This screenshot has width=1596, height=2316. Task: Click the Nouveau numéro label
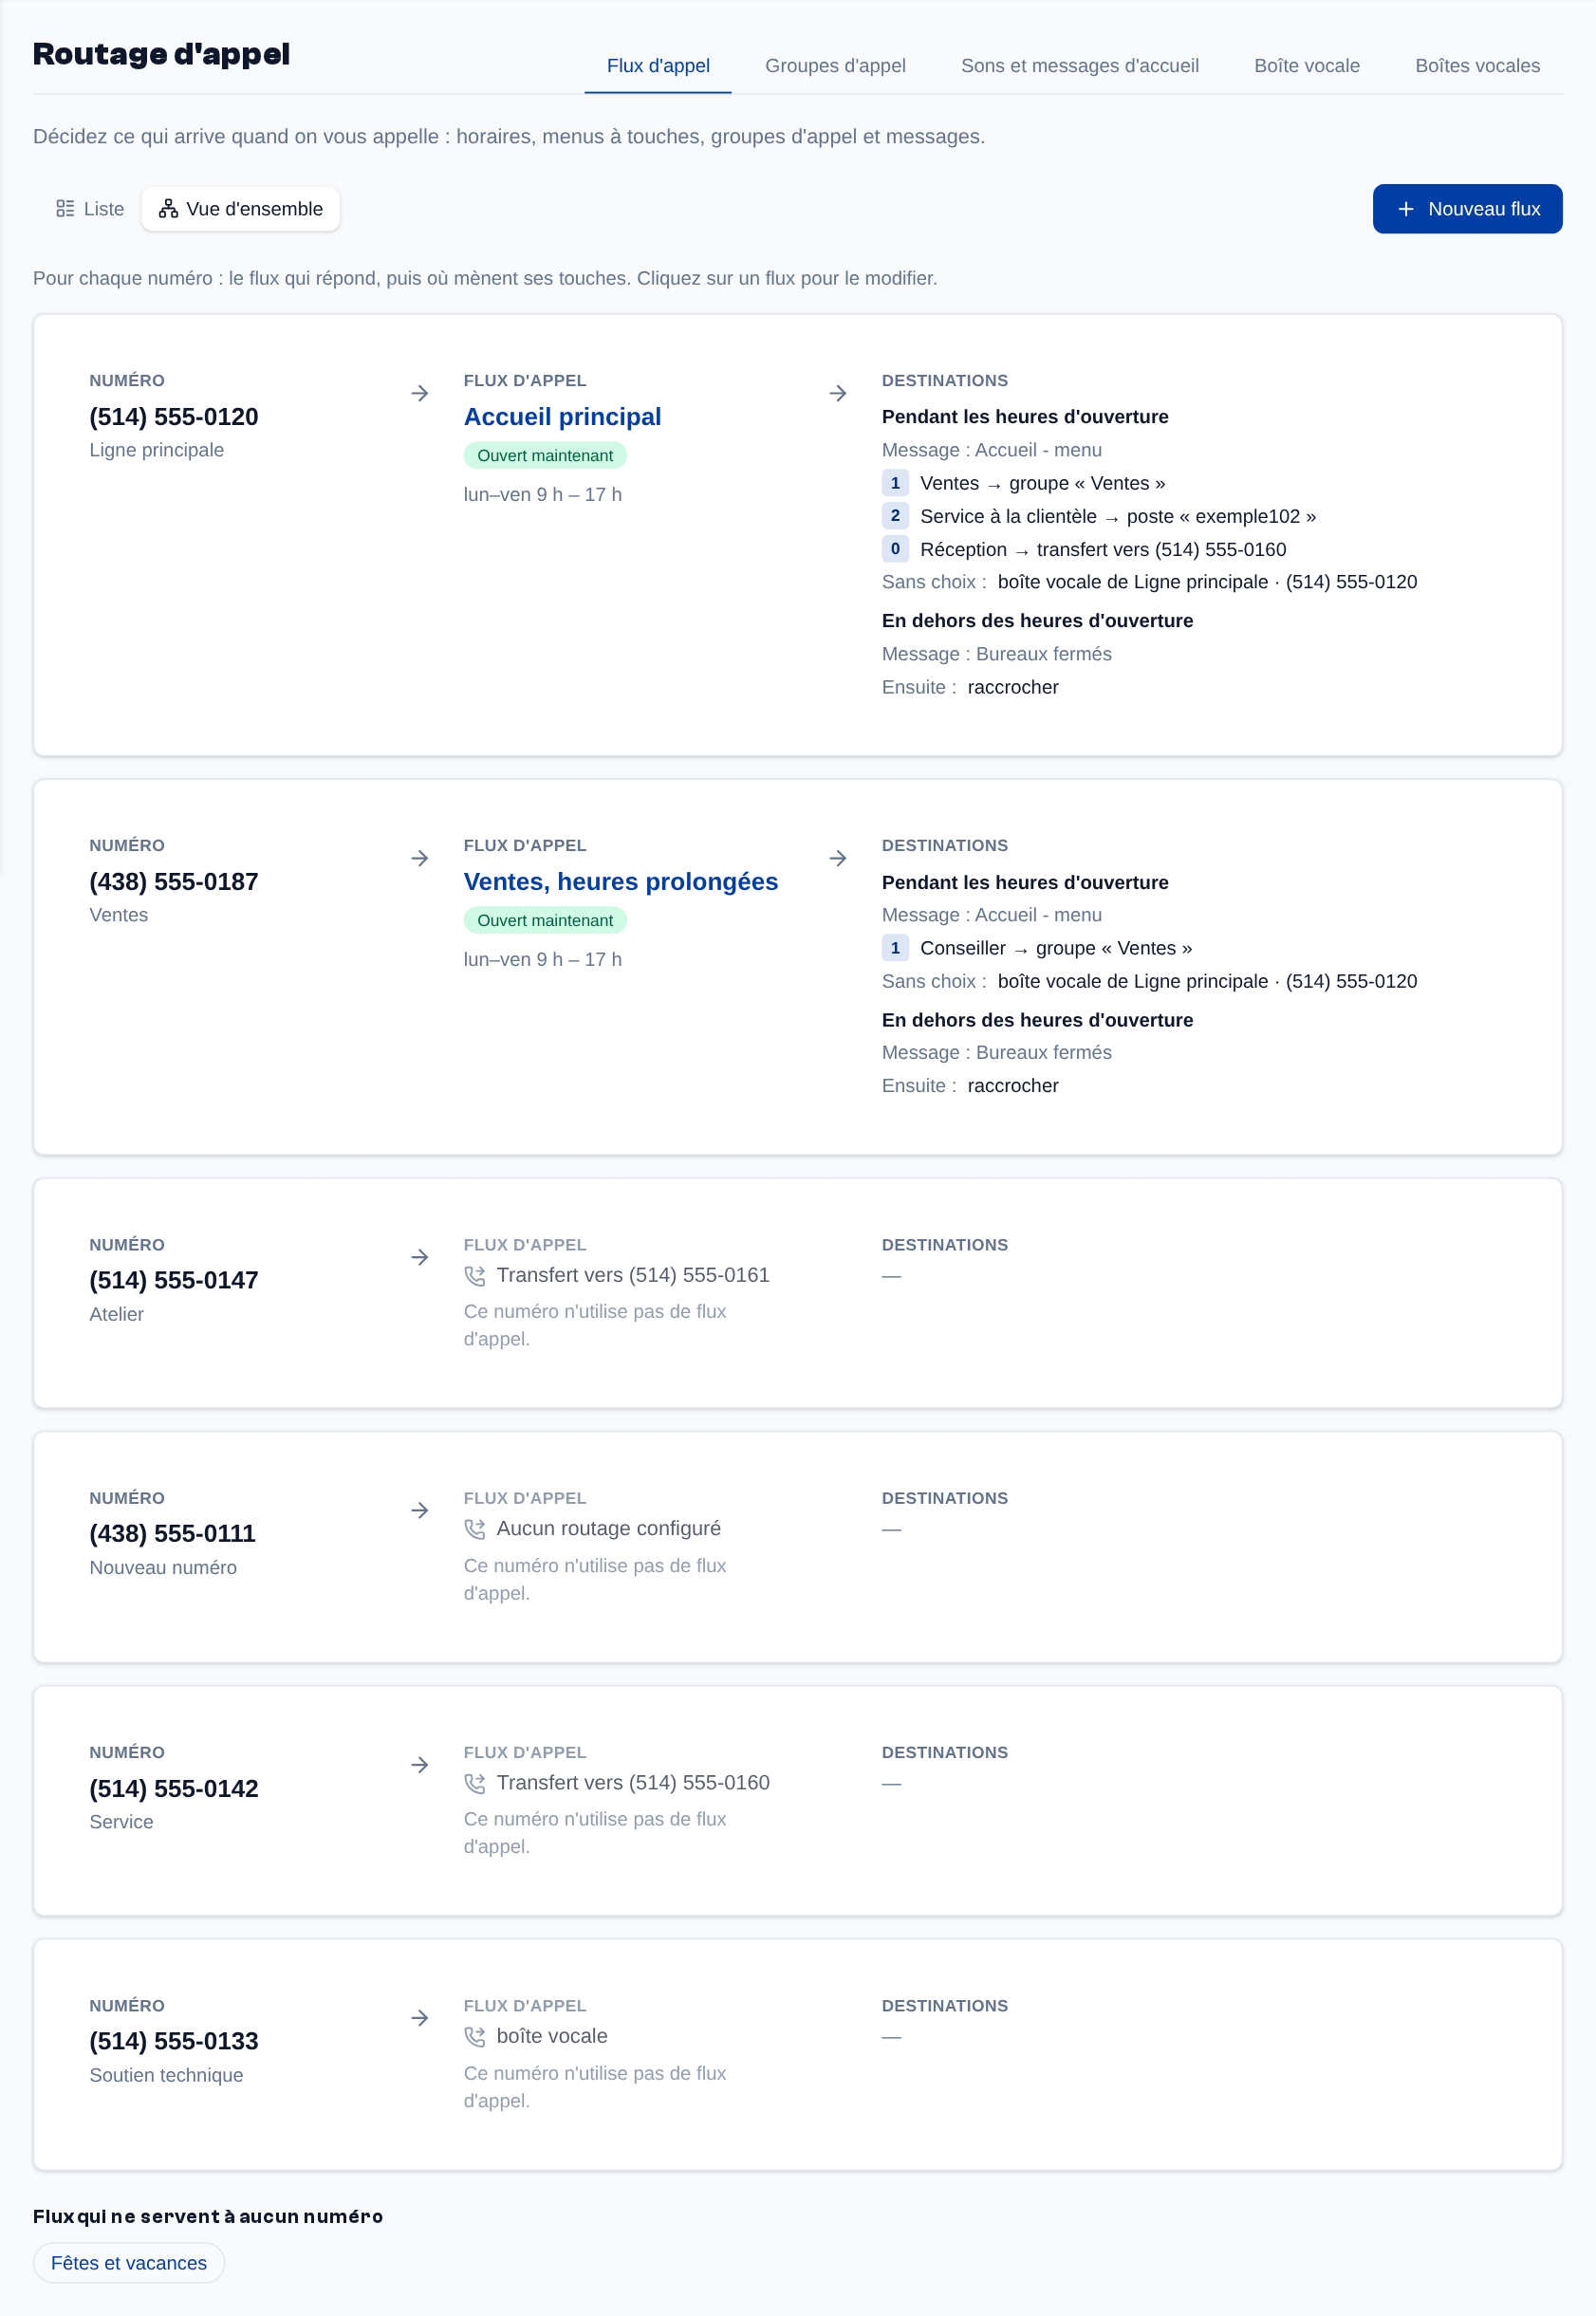pyautogui.click(x=163, y=1568)
